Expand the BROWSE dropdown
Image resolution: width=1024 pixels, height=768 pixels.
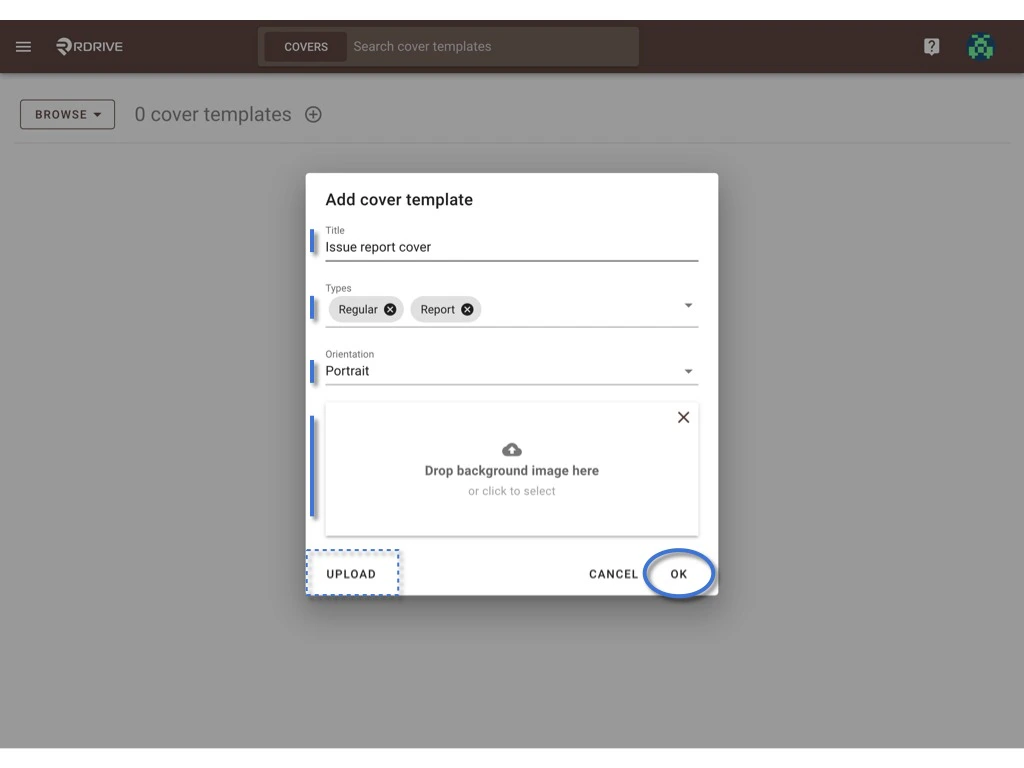pos(67,114)
